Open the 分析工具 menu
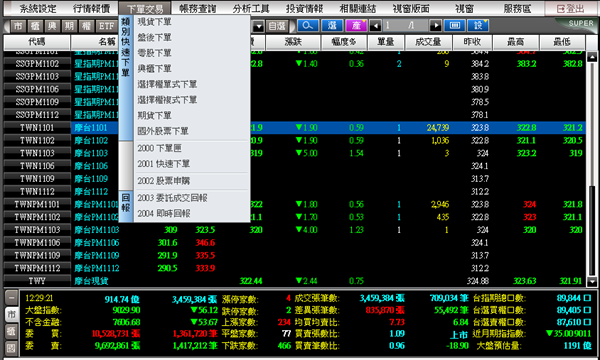This screenshot has height=360, width=600. coord(251,8)
